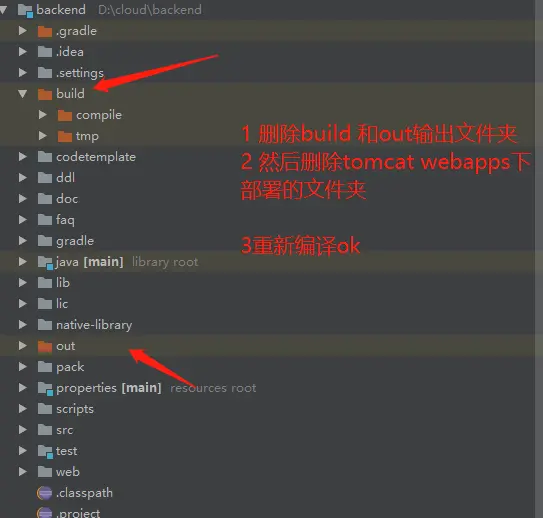Image resolution: width=543 pixels, height=518 pixels.
Task: Select the scripts folder
Action: [x=75, y=409]
